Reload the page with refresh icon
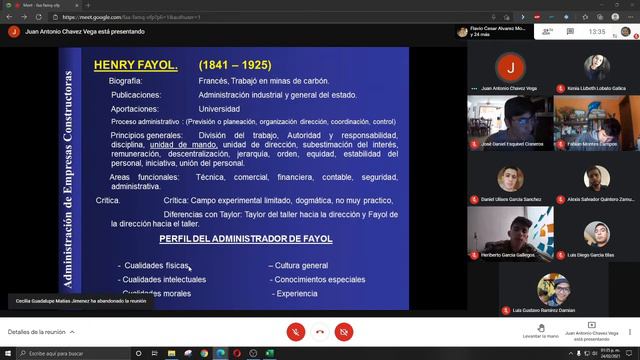Image resolution: width=640 pixels, height=360 pixels. click(39, 17)
